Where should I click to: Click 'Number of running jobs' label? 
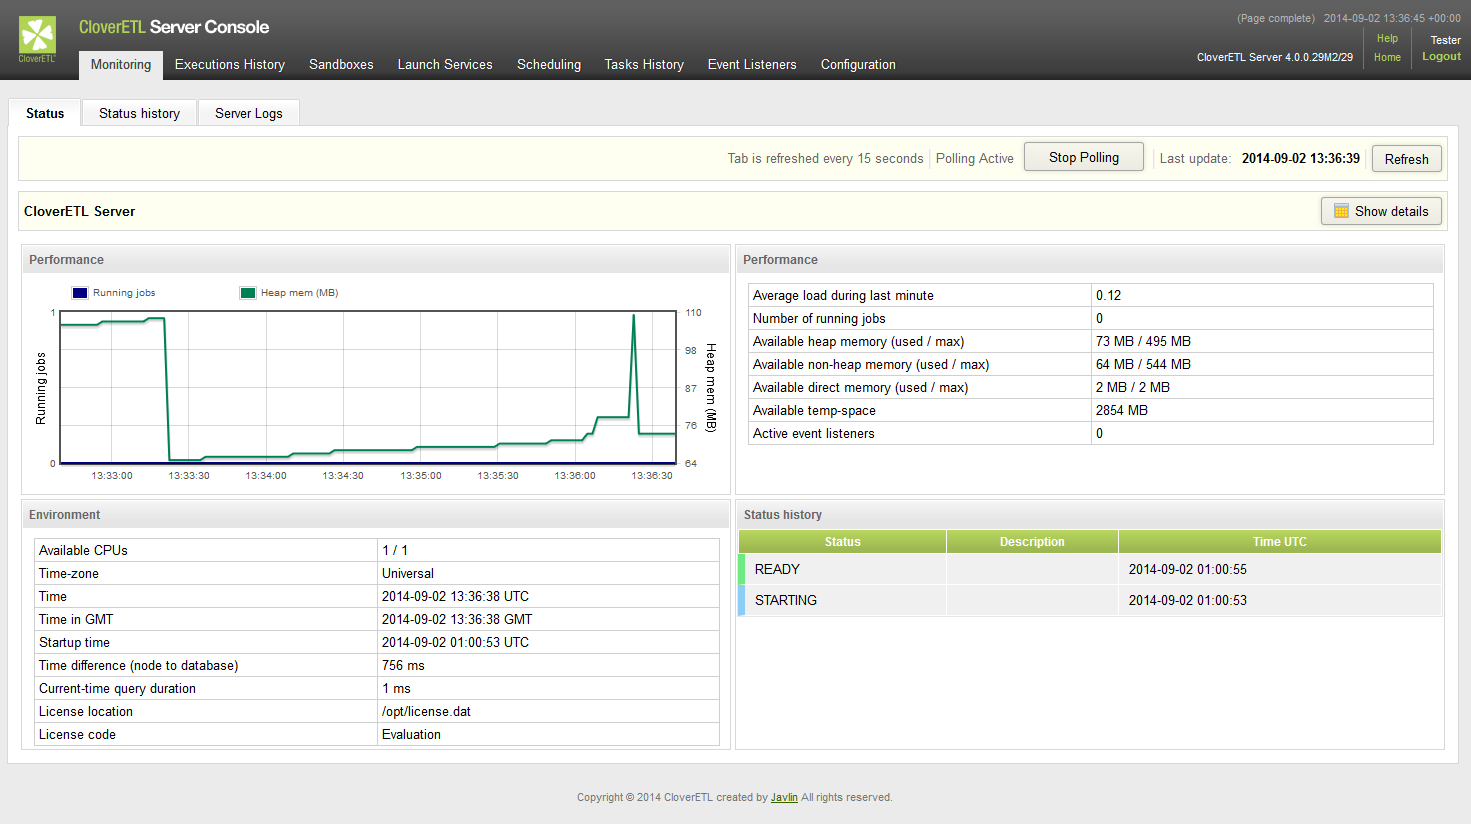pos(819,318)
